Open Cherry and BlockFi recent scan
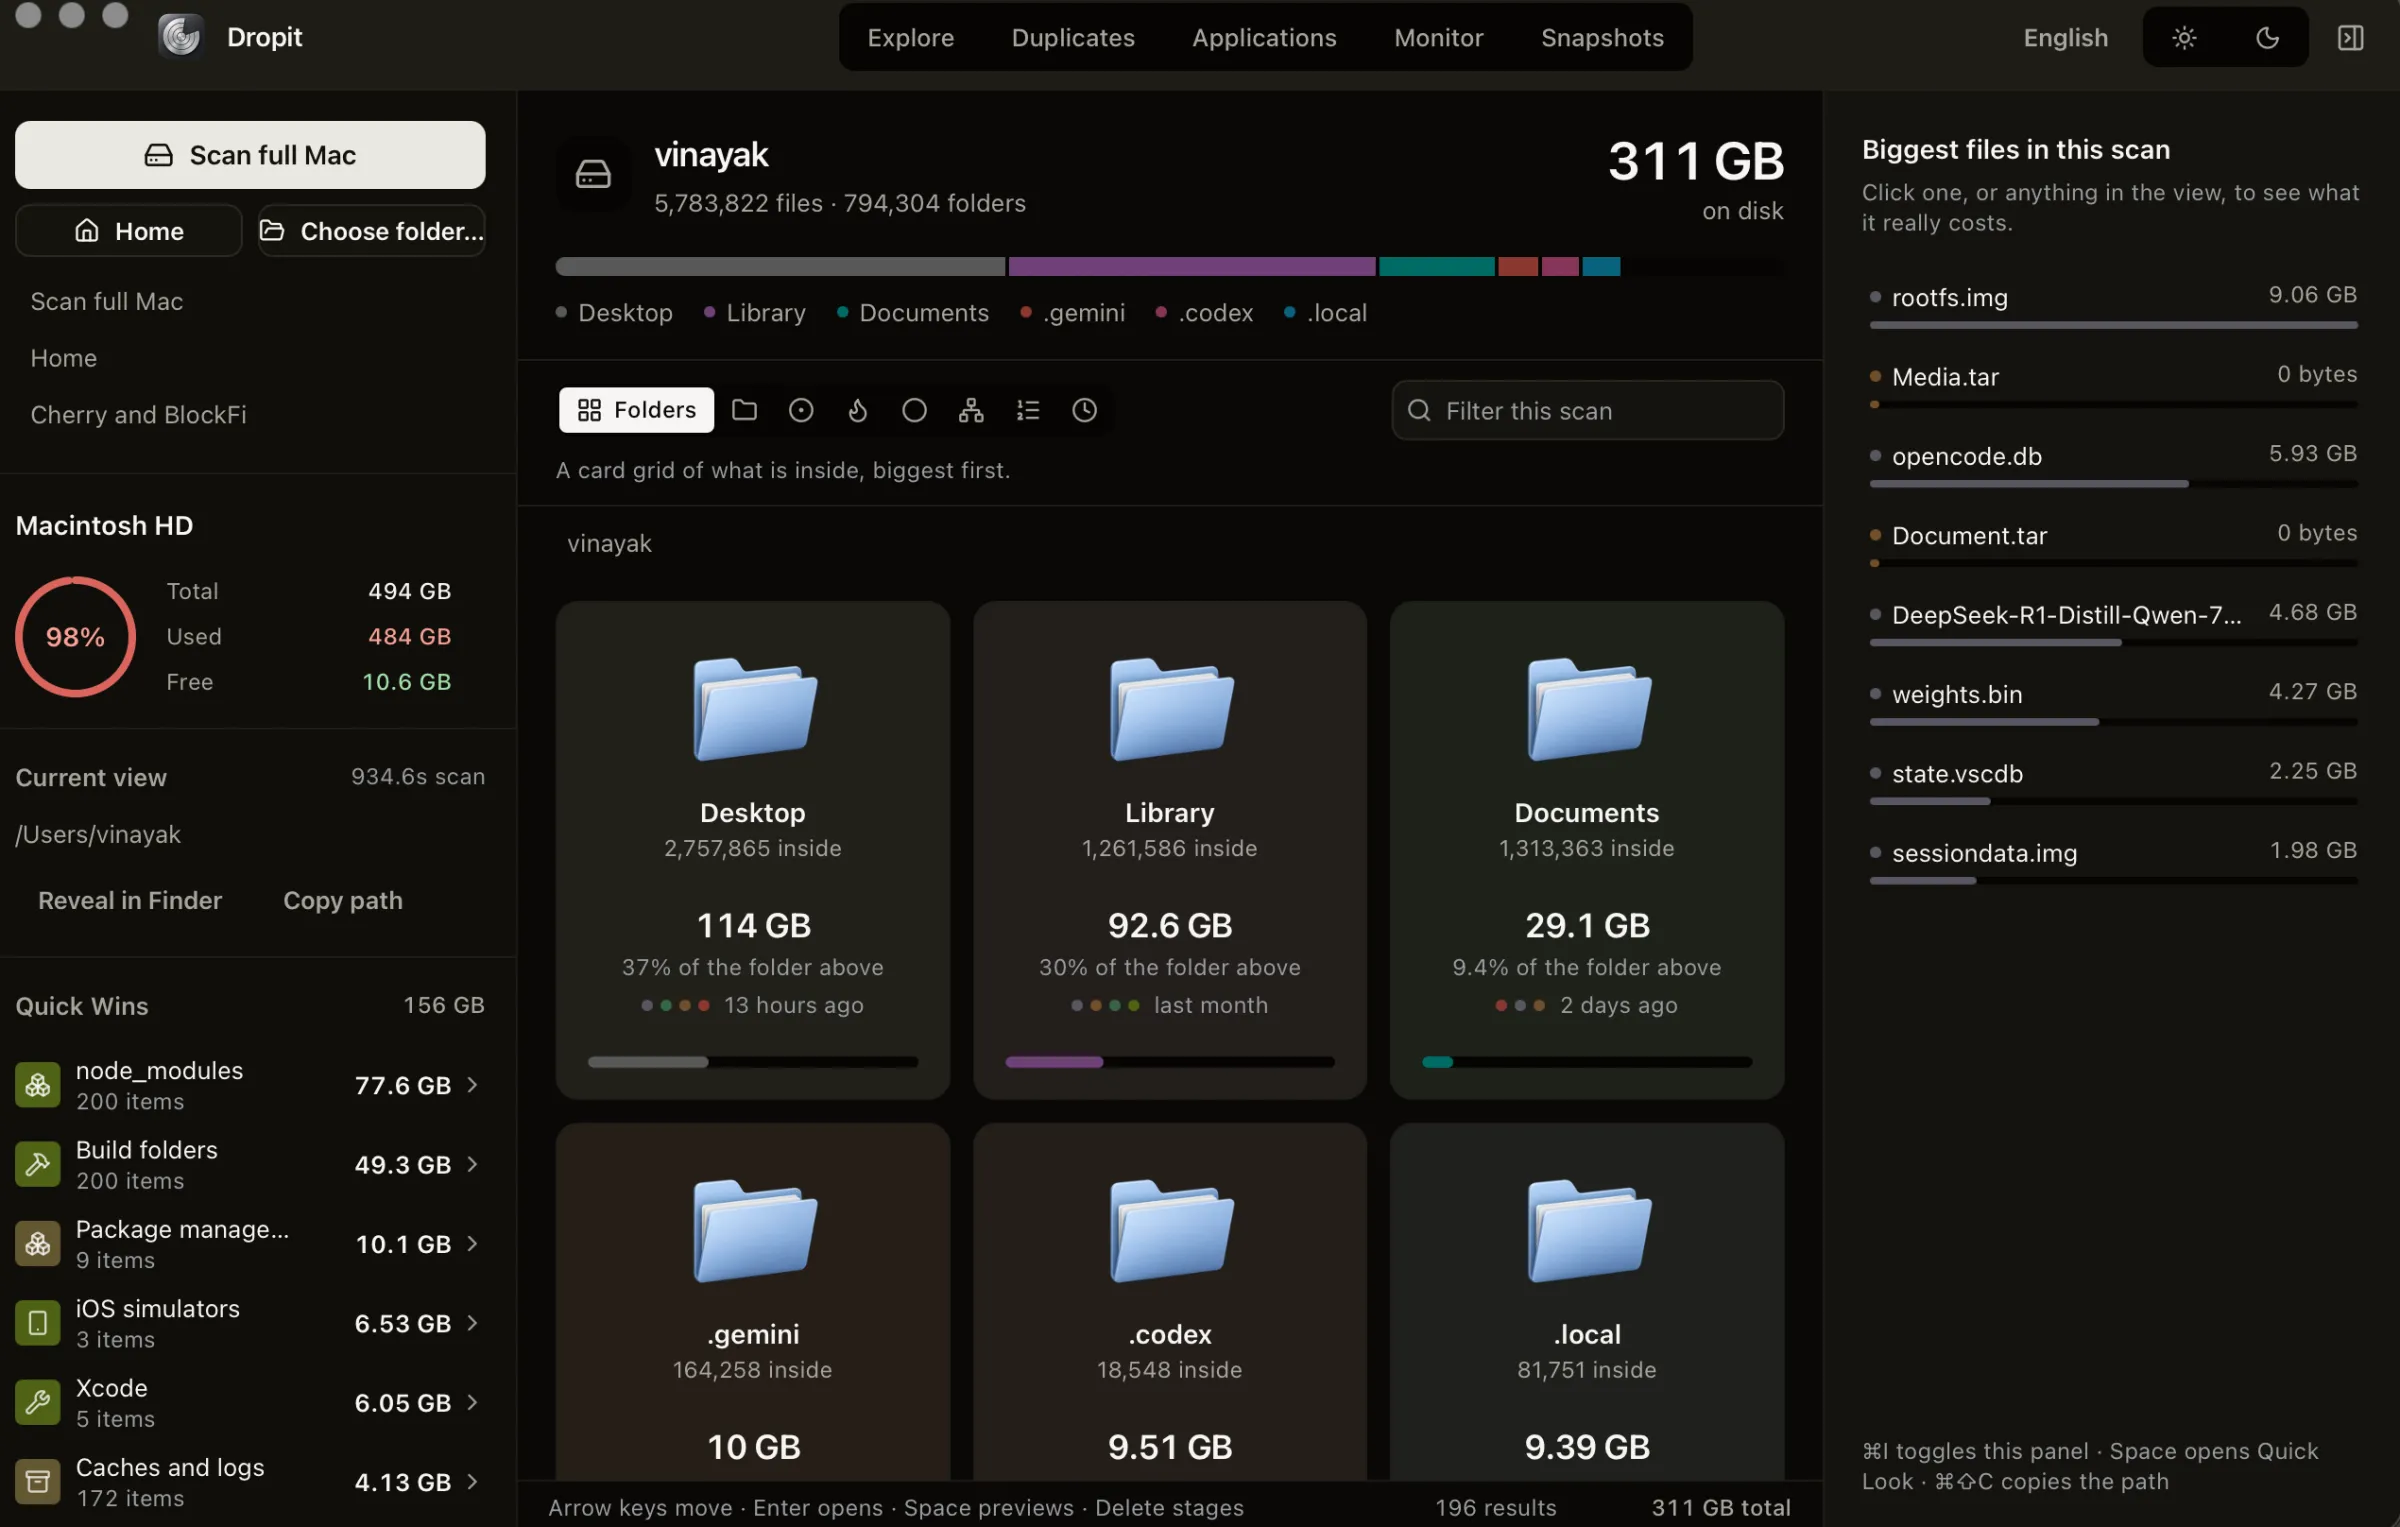Image resolution: width=2400 pixels, height=1527 pixels. [x=138, y=415]
